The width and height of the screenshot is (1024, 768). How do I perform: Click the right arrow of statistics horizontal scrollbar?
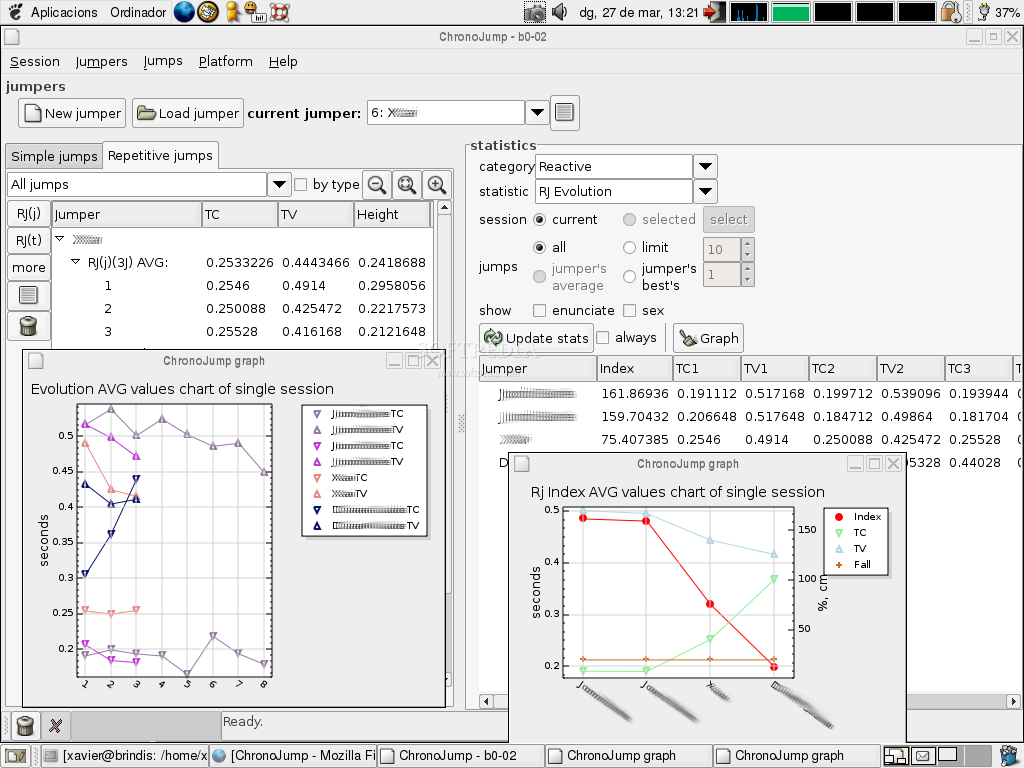[1013, 701]
